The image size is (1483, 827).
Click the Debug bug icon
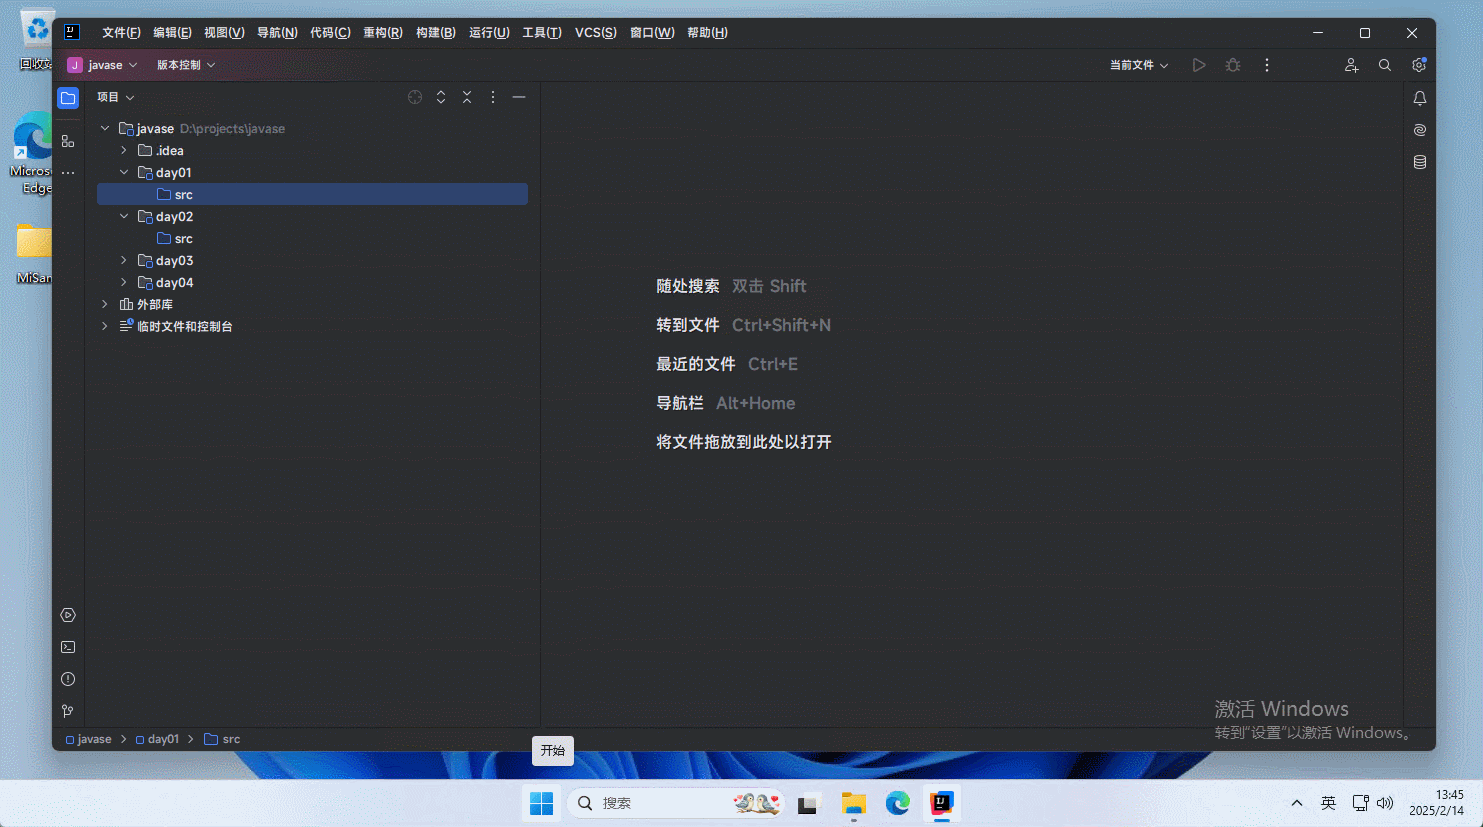click(1233, 65)
